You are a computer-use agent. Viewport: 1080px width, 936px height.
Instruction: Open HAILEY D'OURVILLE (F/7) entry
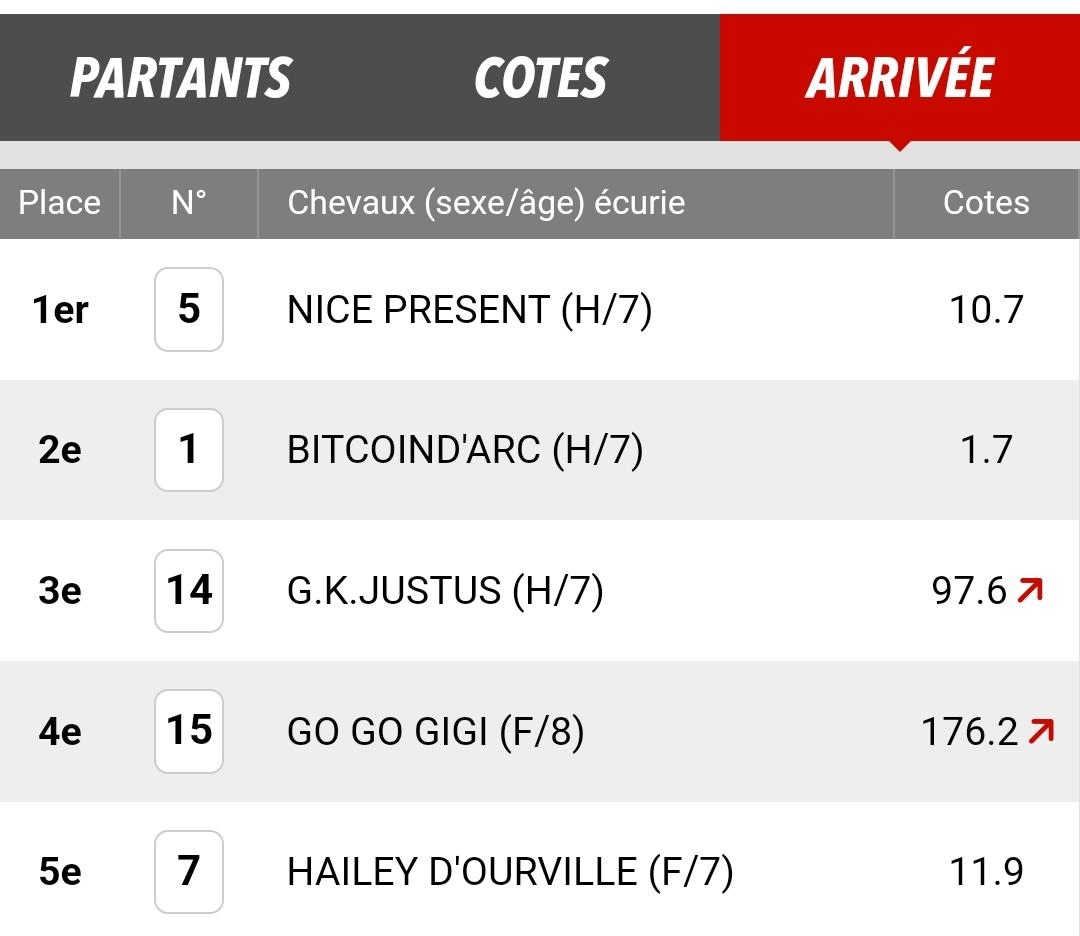(510, 872)
